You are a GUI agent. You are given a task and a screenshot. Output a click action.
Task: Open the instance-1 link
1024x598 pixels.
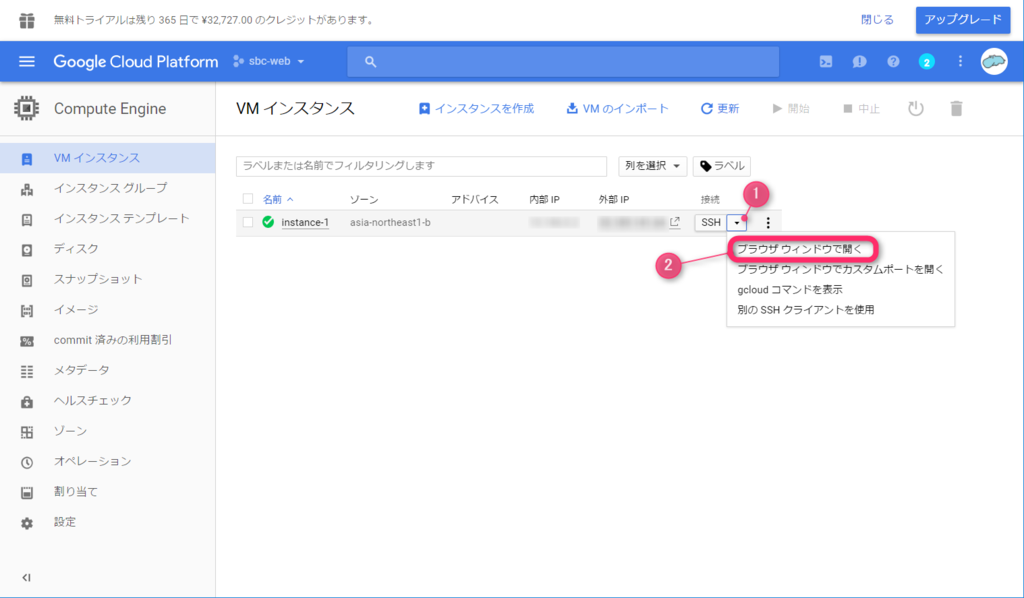coord(303,222)
